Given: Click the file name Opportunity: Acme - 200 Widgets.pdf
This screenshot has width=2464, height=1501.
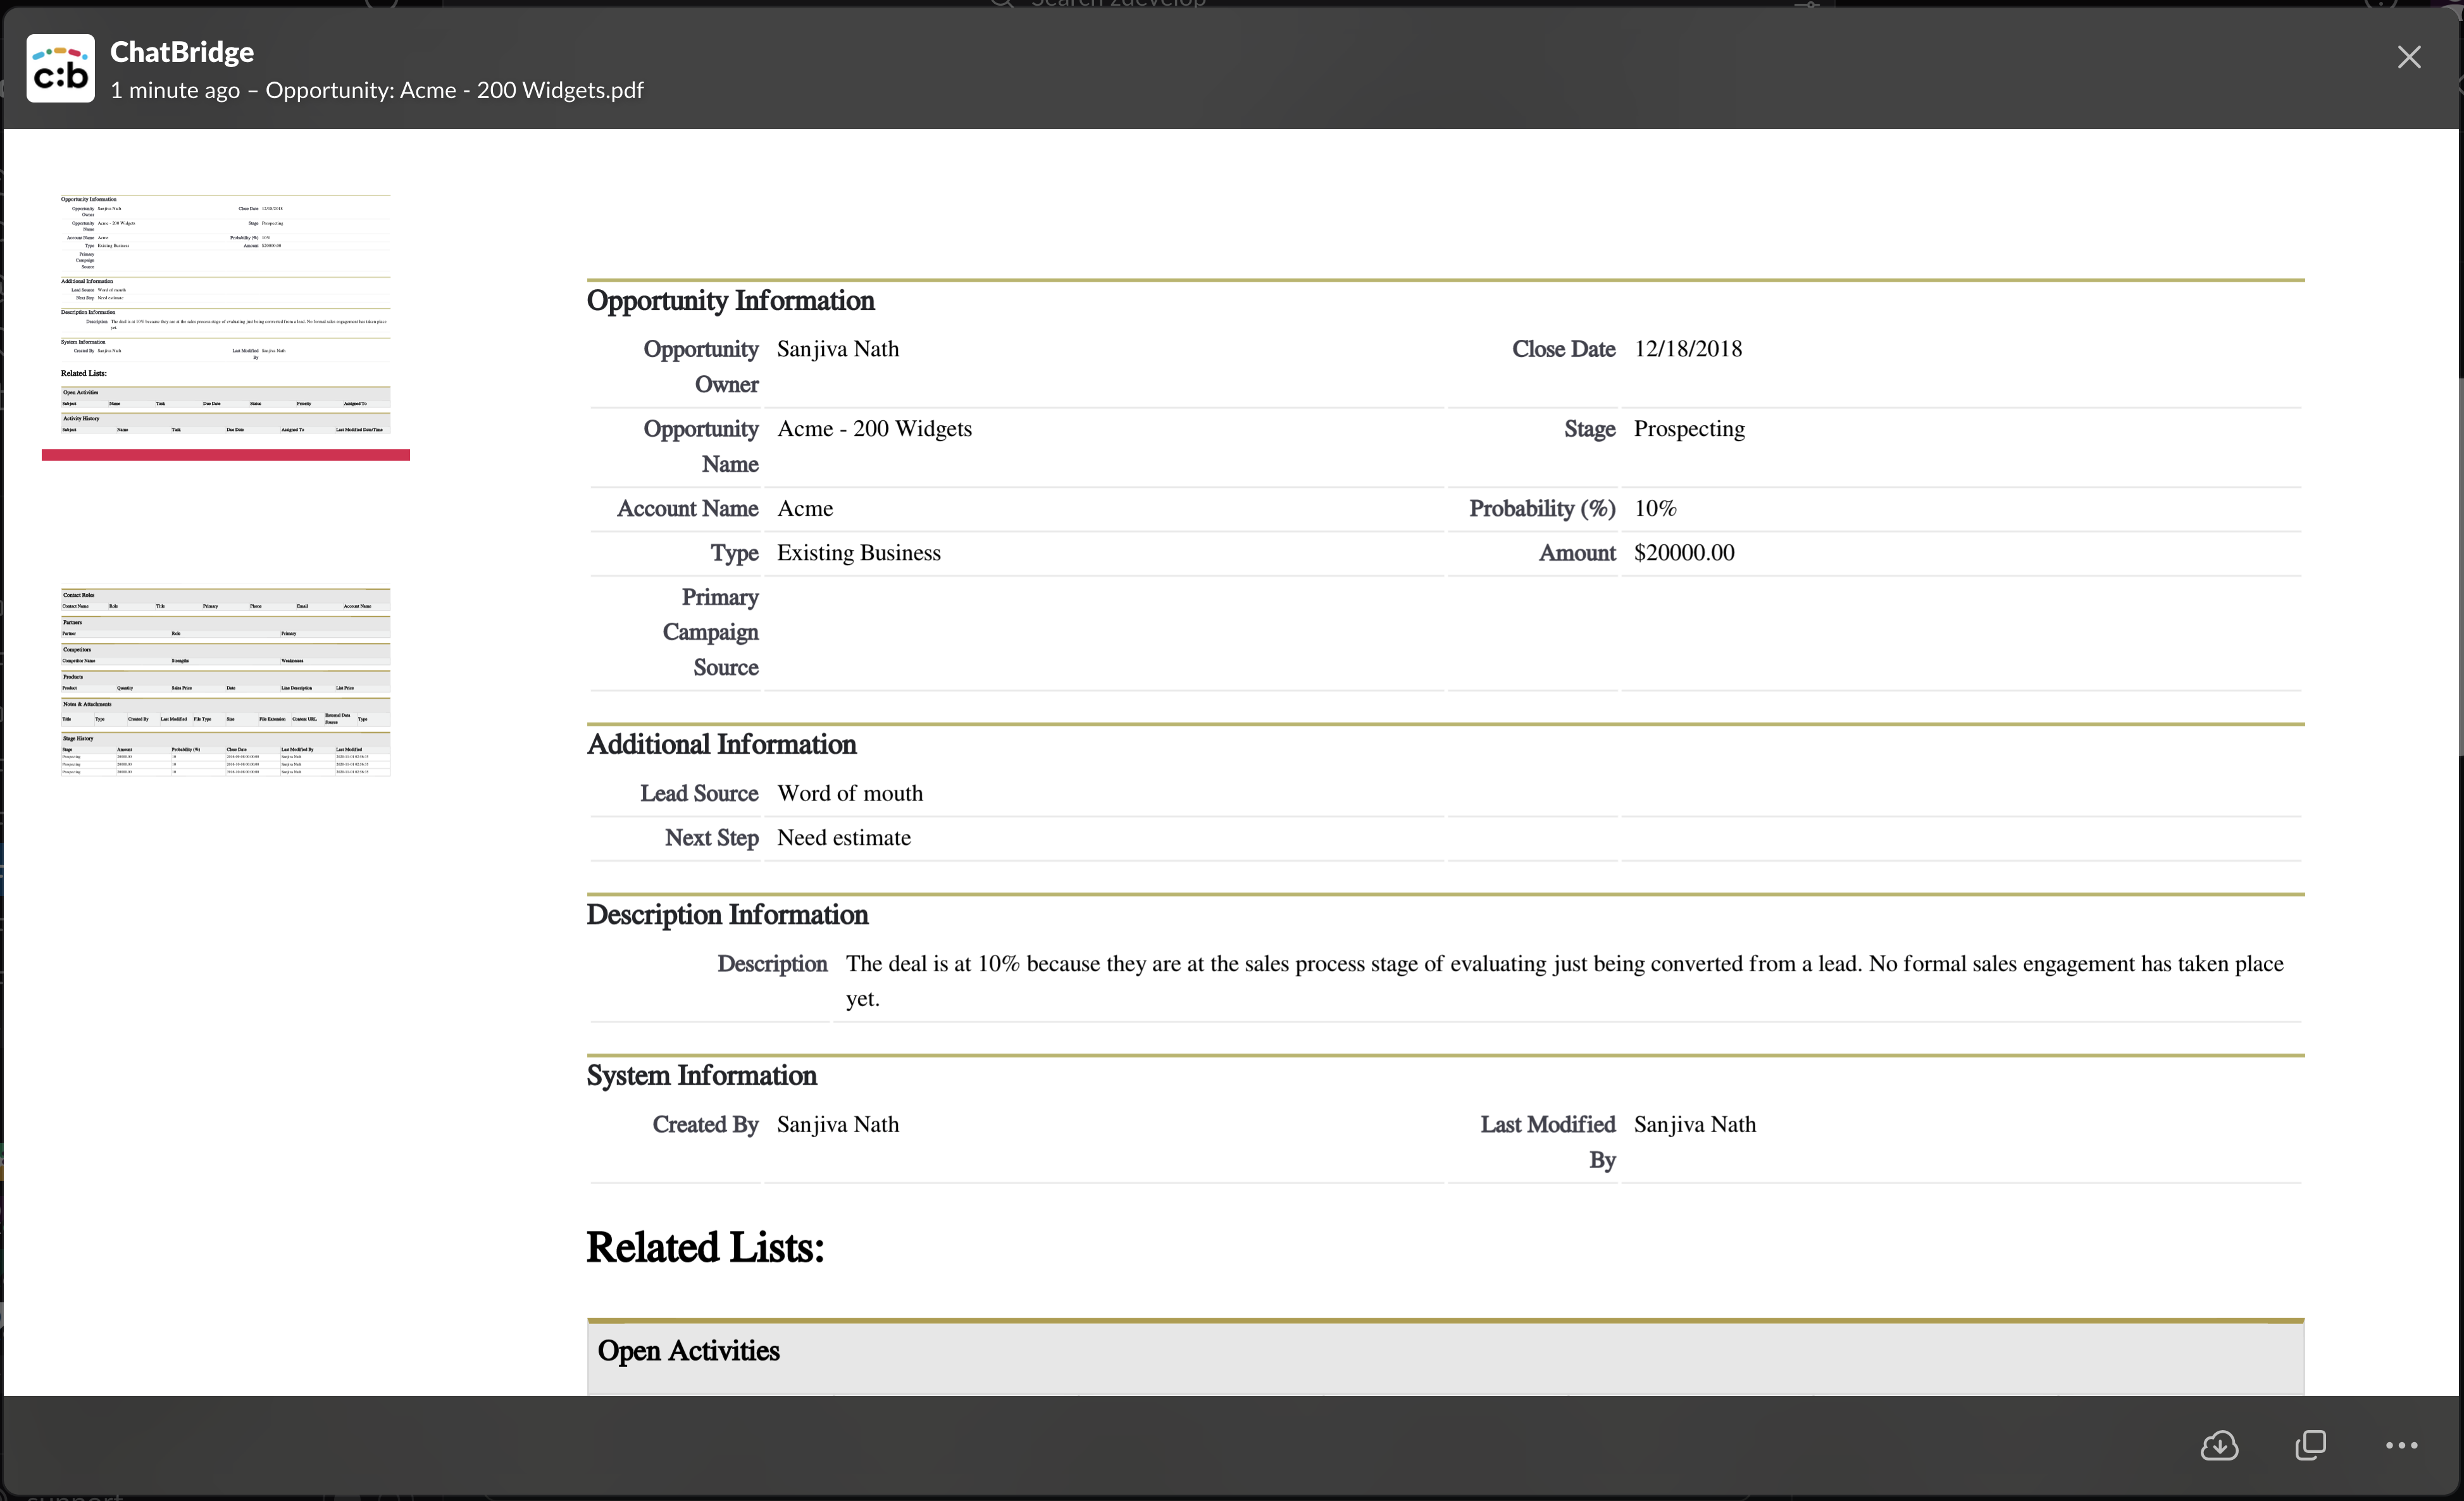Looking at the screenshot, I should [x=454, y=90].
